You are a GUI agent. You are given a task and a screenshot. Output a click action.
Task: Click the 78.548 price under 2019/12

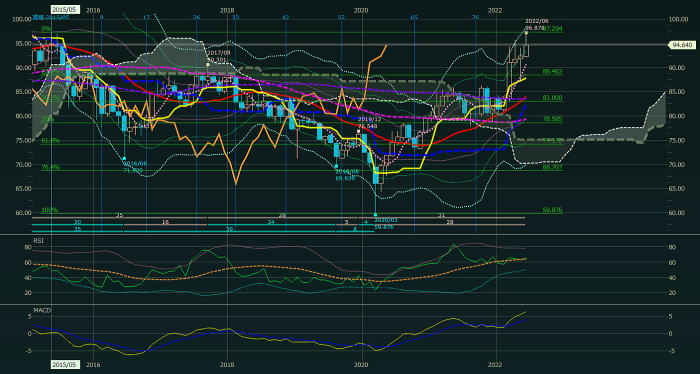[367, 127]
